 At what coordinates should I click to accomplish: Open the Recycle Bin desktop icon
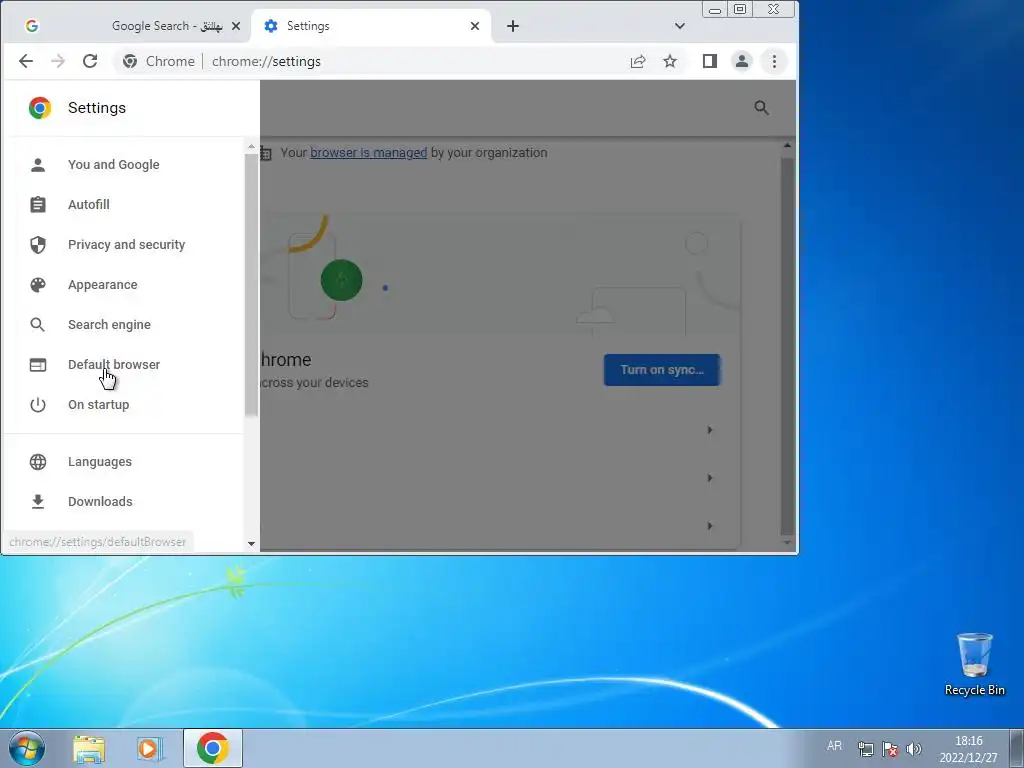[974, 664]
